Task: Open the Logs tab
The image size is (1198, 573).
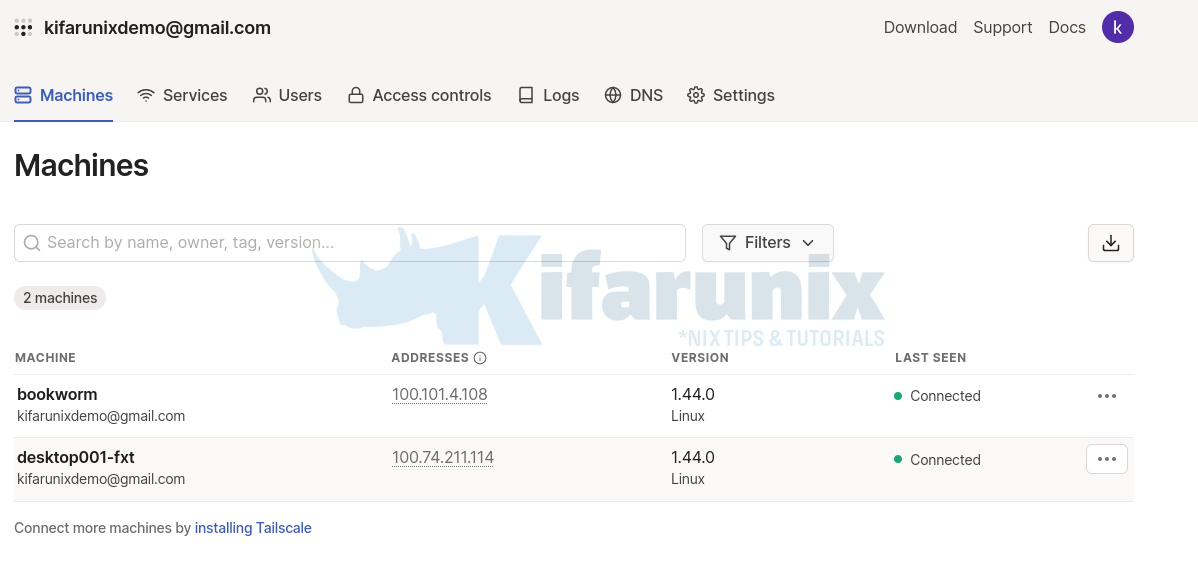Action: [x=548, y=96]
